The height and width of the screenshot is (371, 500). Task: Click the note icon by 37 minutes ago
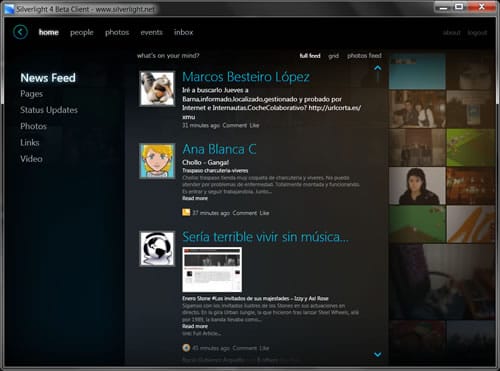pyautogui.click(x=186, y=212)
